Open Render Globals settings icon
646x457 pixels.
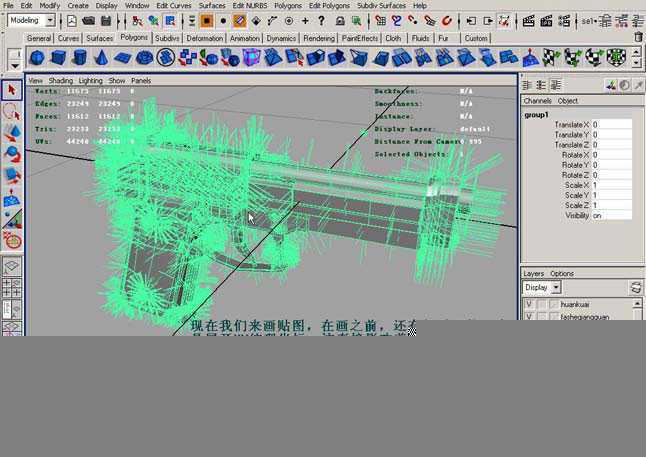click(x=564, y=21)
